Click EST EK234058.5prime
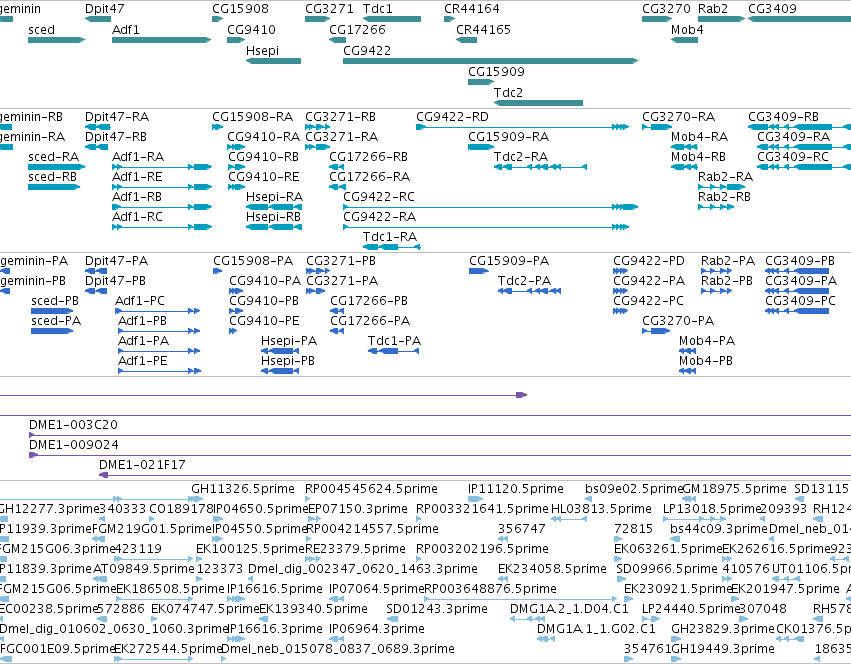This screenshot has width=851, height=664. pyautogui.click(x=552, y=568)
